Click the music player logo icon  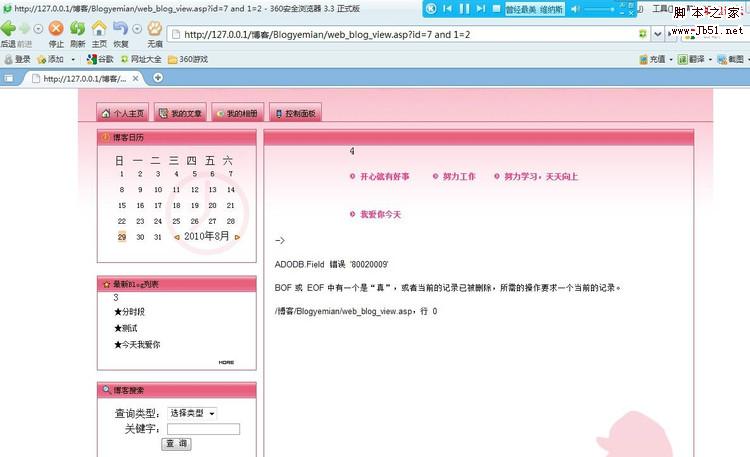tap(431, 9)
